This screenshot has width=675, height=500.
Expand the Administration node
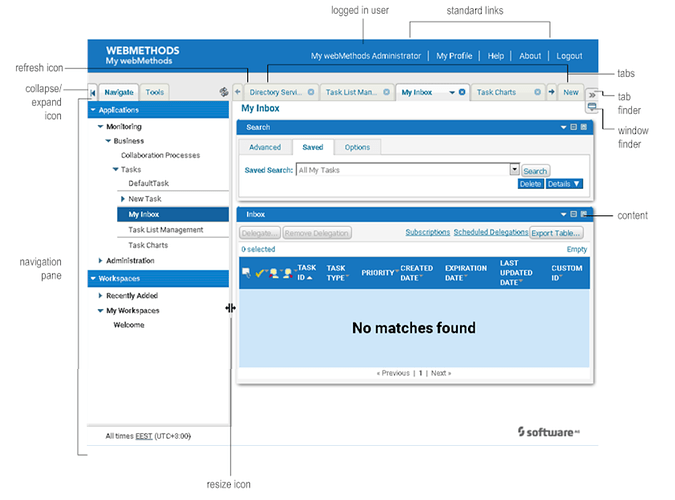[100, 261]
